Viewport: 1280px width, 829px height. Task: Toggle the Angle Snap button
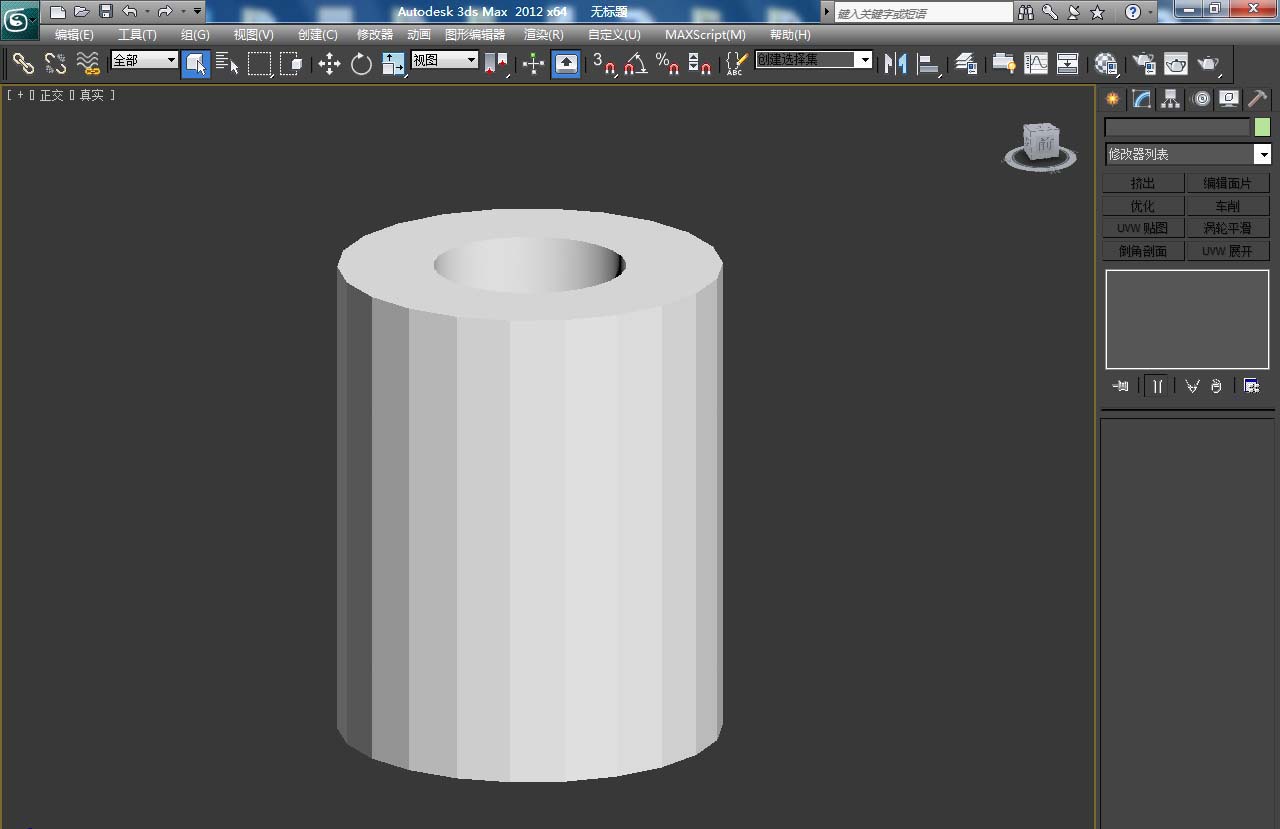click(635, 64)
